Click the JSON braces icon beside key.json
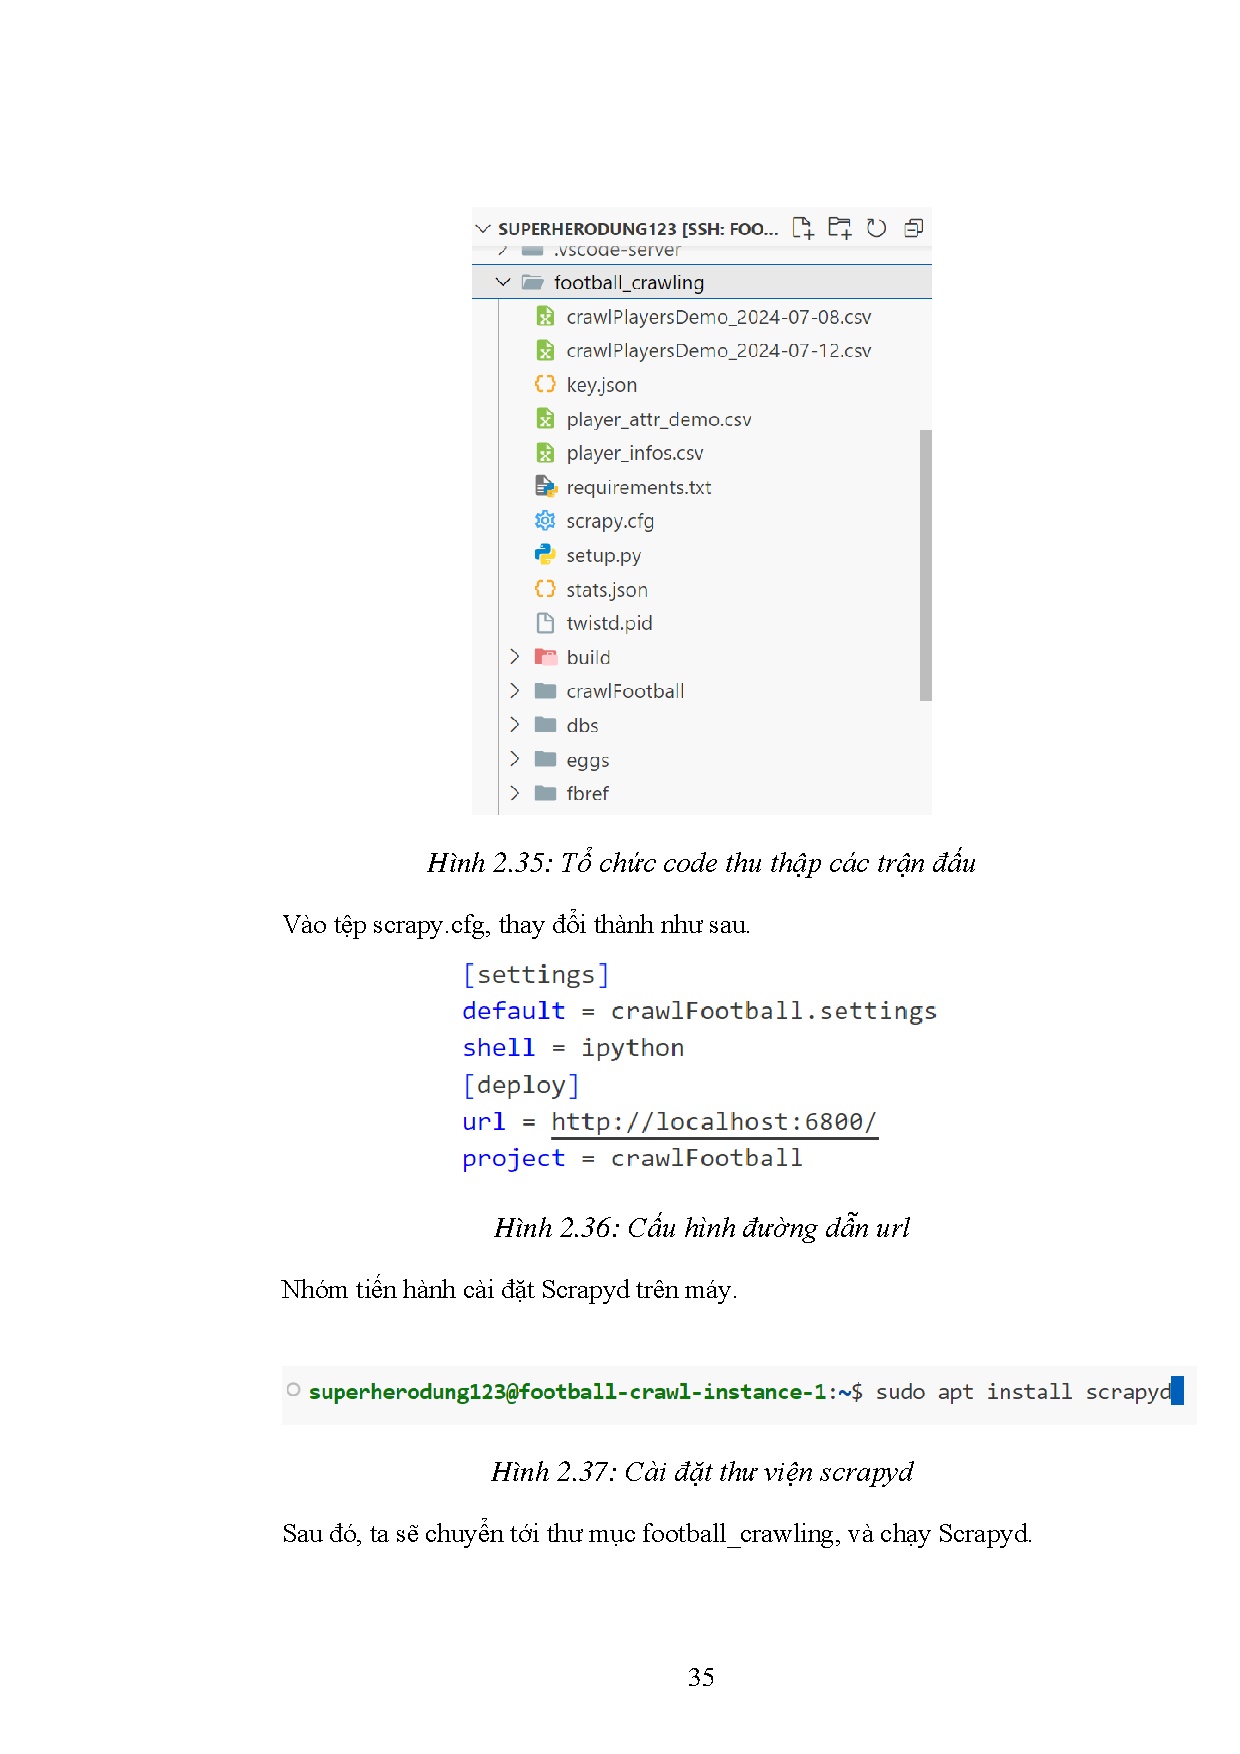 point(545,384)
